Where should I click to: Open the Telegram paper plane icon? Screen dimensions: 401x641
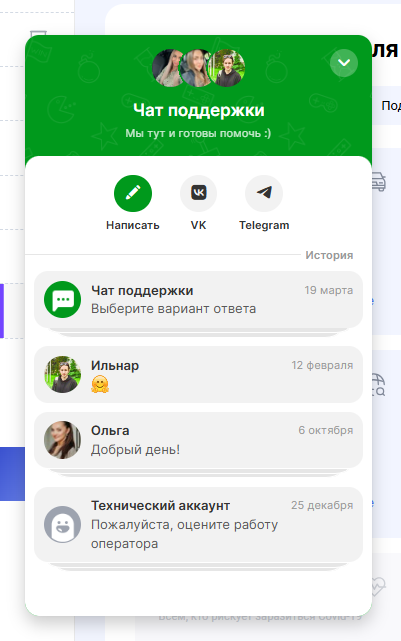click(x=264, y=193)
